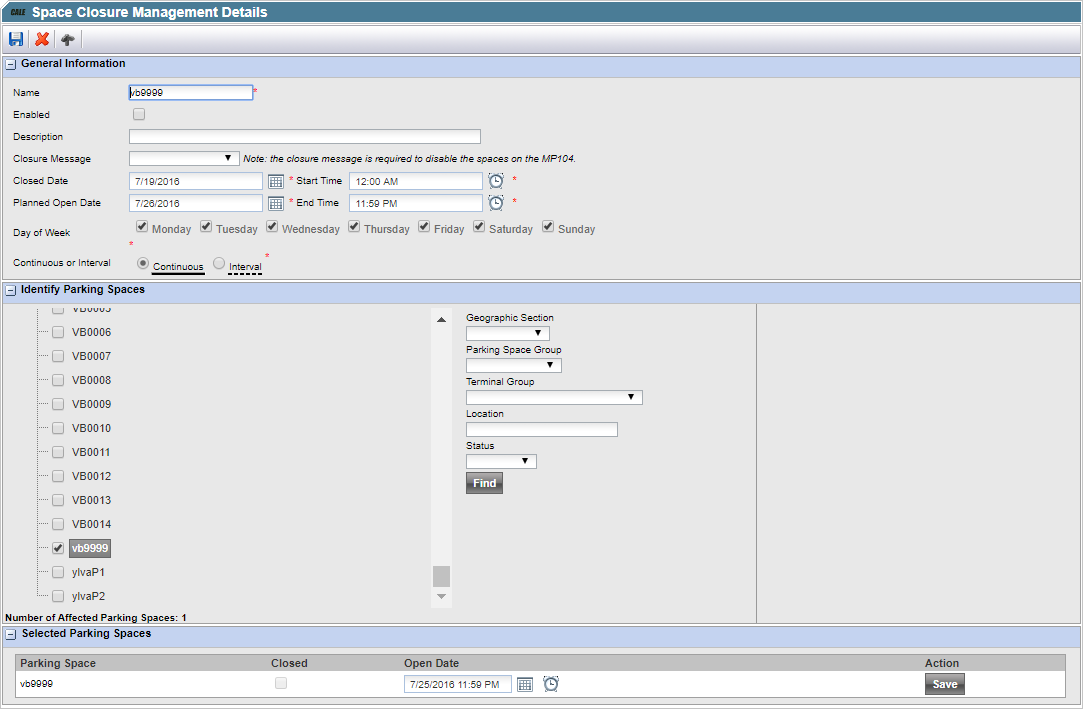Click the Planned Open Date input field

195,204
